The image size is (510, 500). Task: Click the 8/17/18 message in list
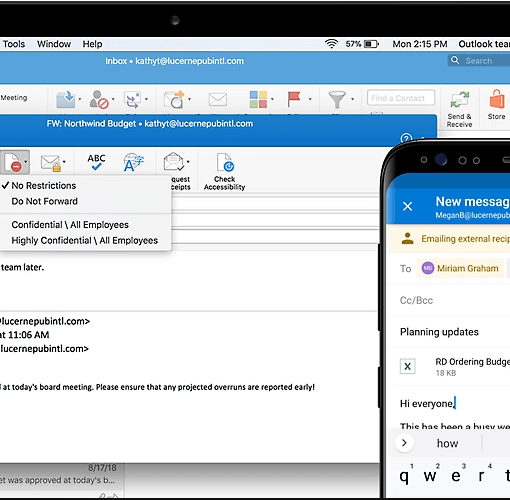[62, 475]
